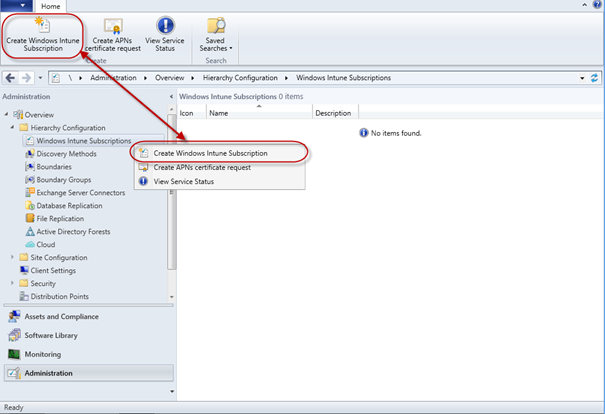
Task: Click Create APNs certificate request ribbon button
Action: (113, 35)
